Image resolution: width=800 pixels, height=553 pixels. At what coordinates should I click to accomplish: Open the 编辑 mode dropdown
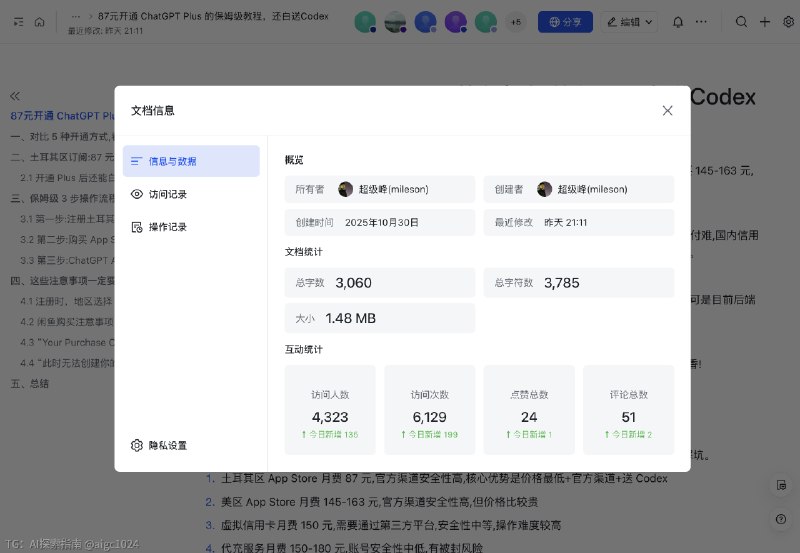[x=629, y=22]
